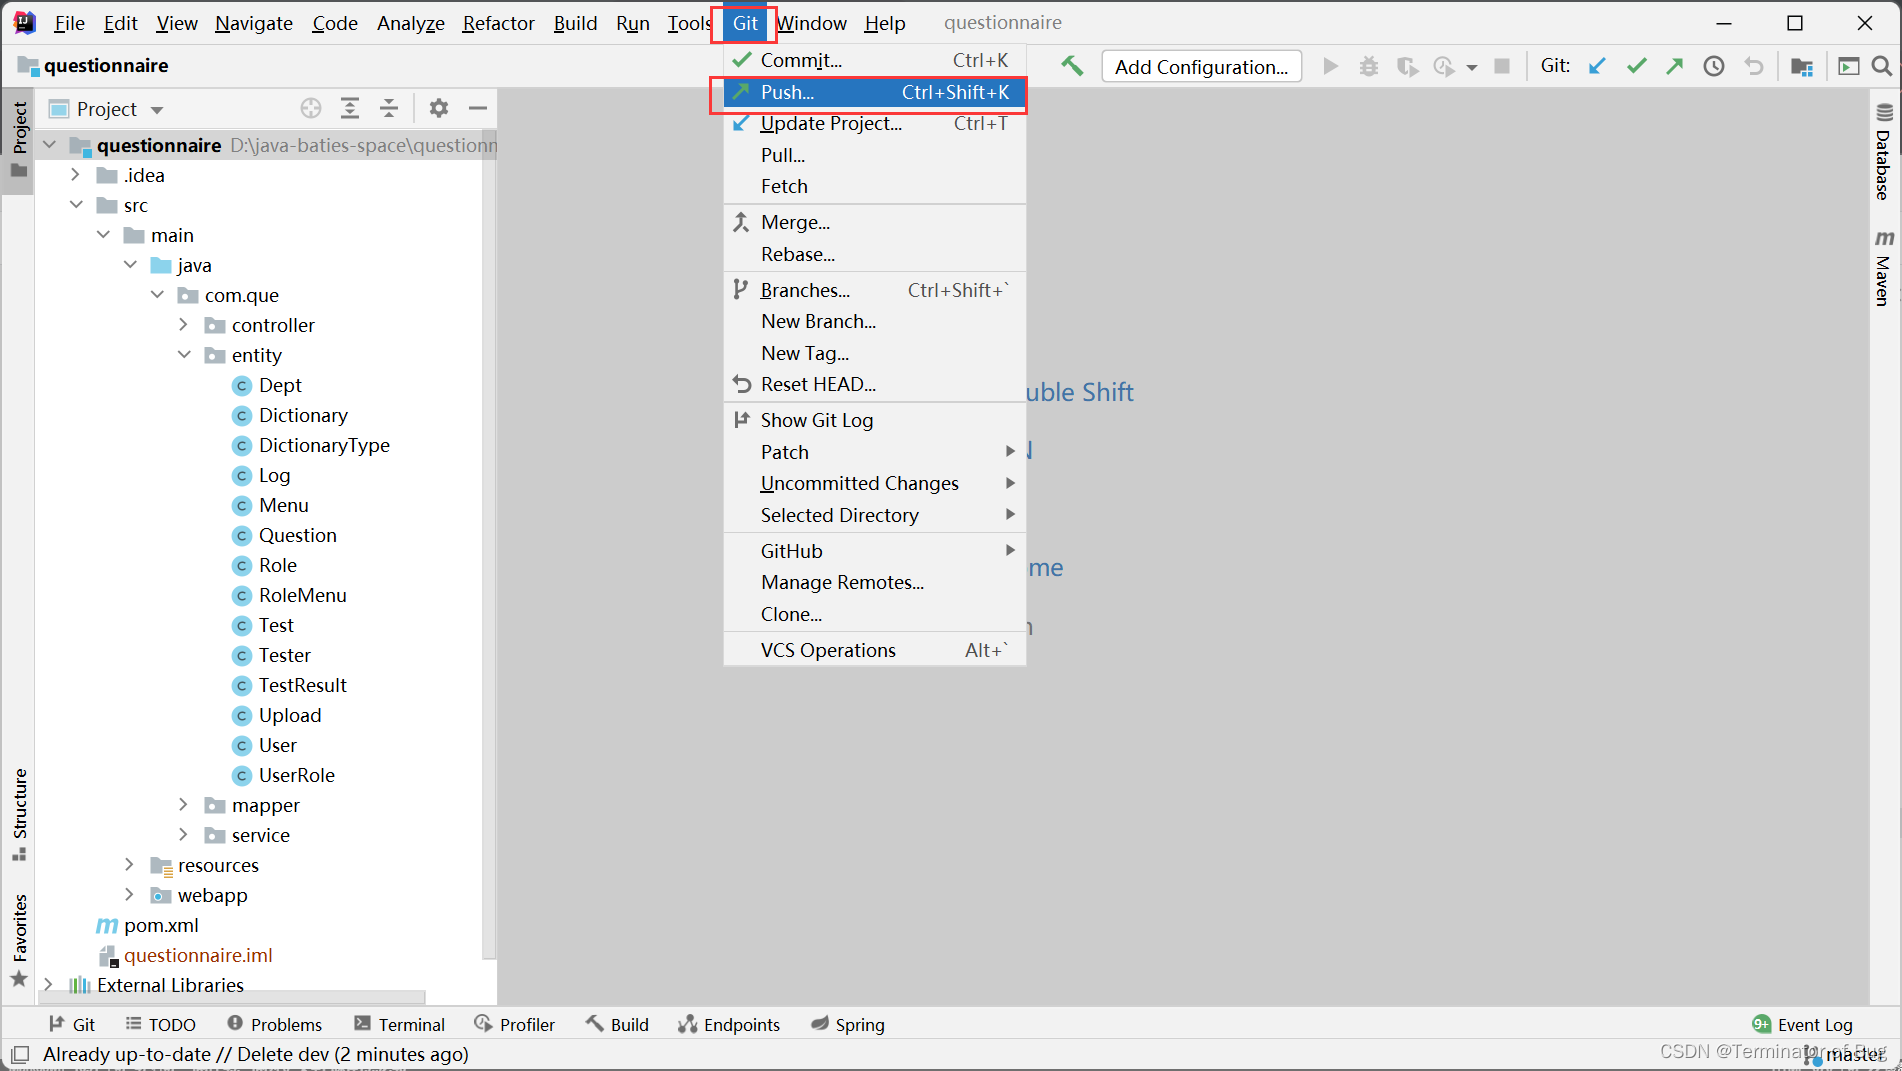
Task: Click the Project panel horizontal scrollbar
Action: (x=232, y=996)
